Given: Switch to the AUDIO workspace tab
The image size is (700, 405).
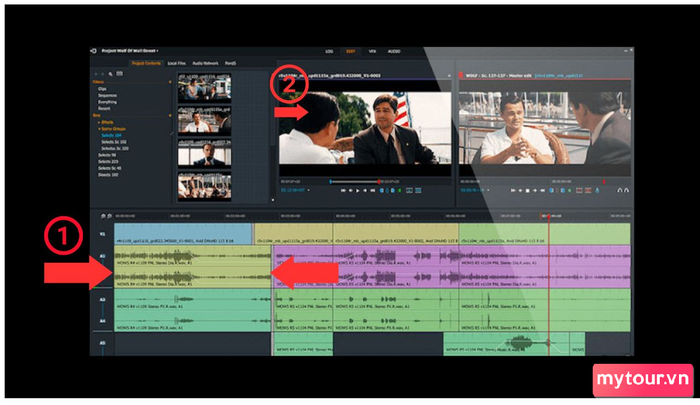Looking at the screenshot, I should coord(394,51).
